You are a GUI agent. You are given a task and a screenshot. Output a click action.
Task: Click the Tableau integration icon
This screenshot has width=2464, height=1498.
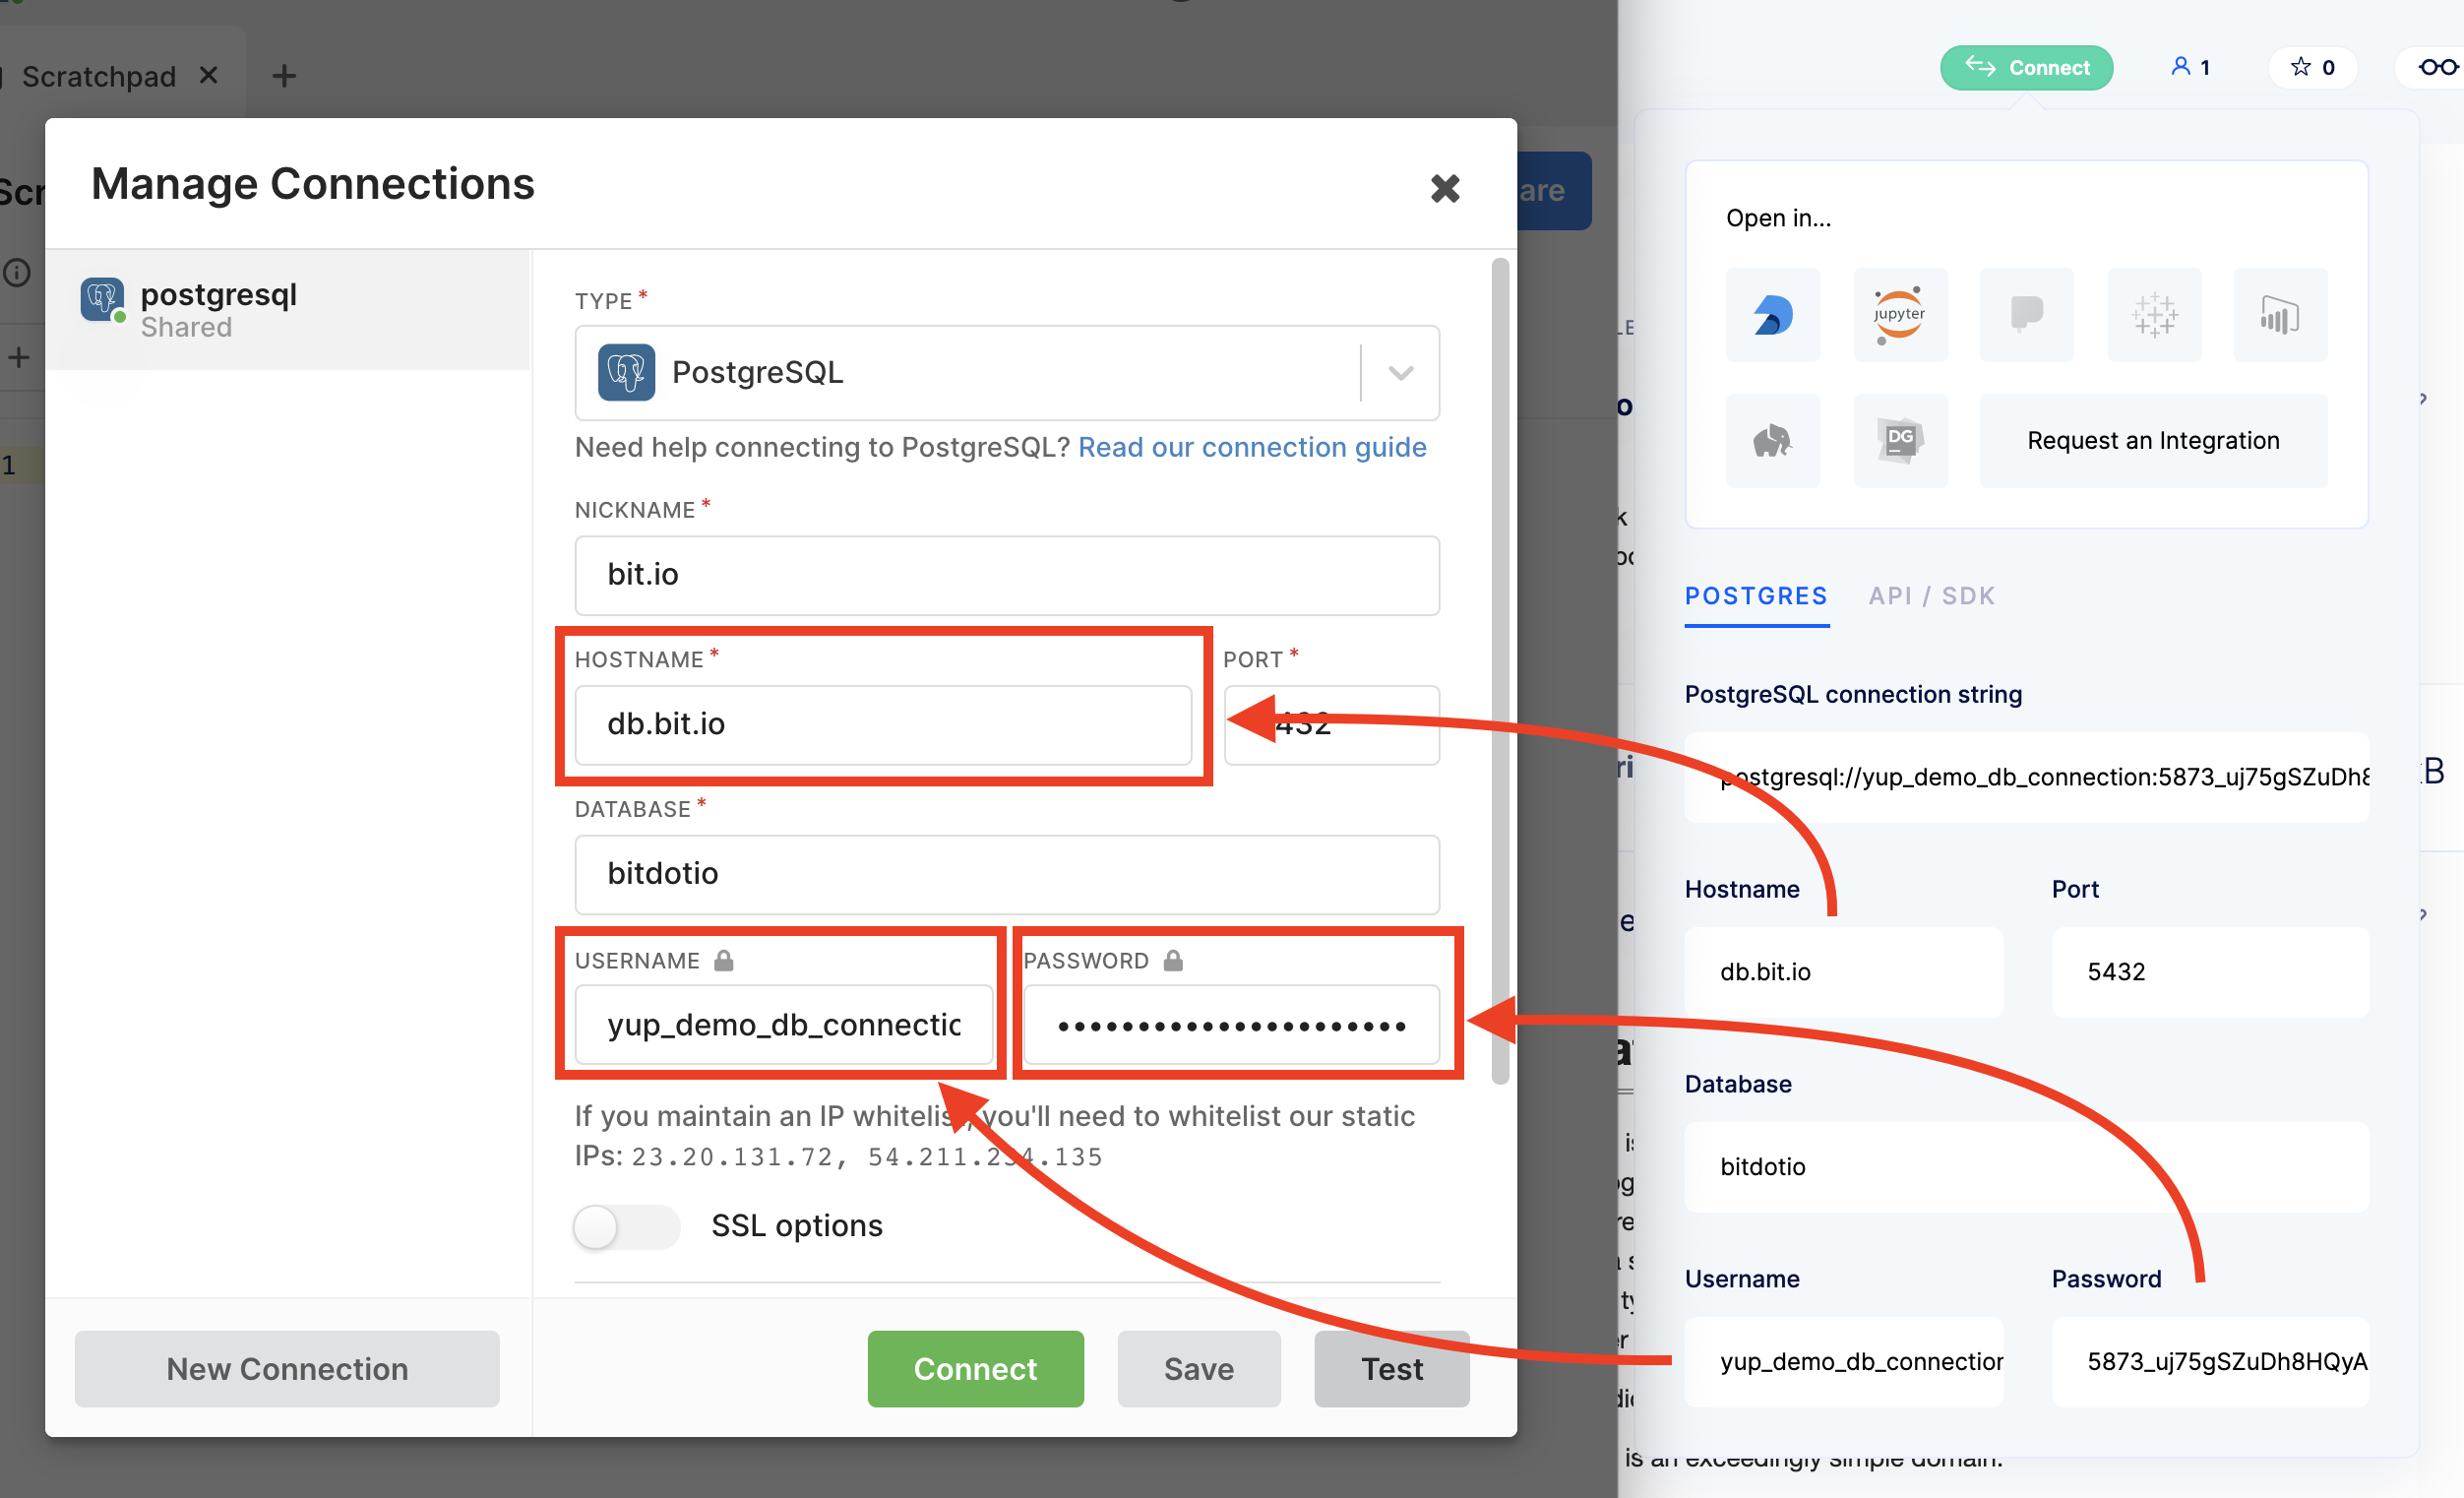[2153, 315]
